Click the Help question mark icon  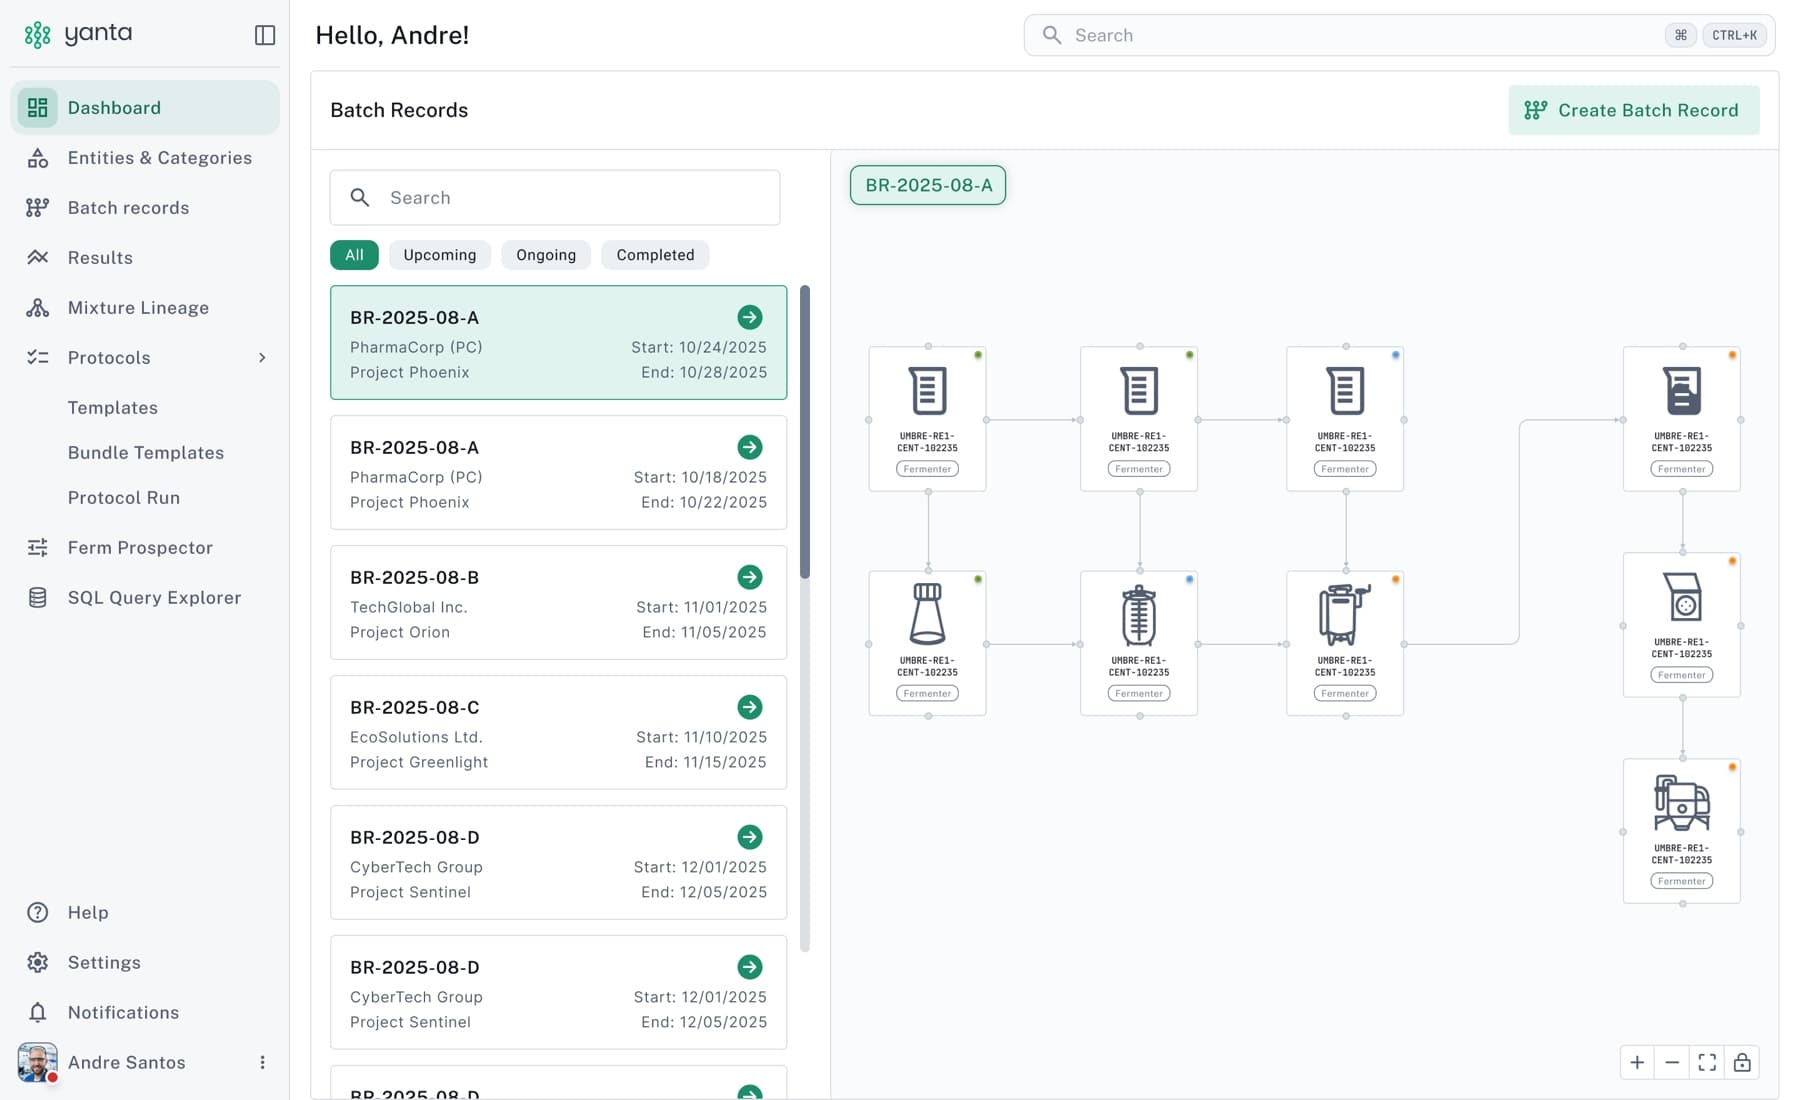pos(38,913)
